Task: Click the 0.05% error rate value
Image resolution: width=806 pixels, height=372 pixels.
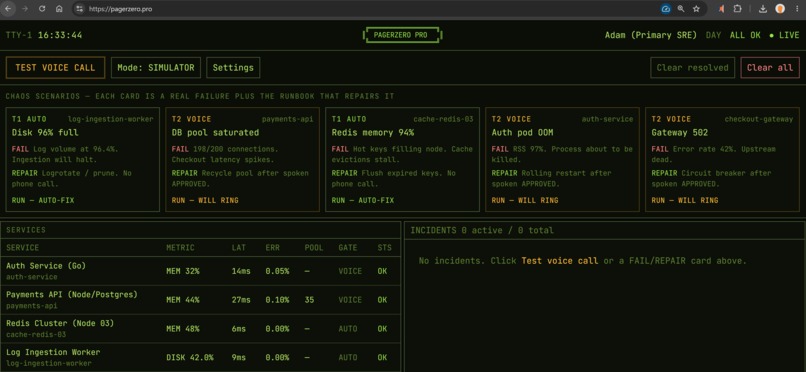Action: (x=278, y=271)
